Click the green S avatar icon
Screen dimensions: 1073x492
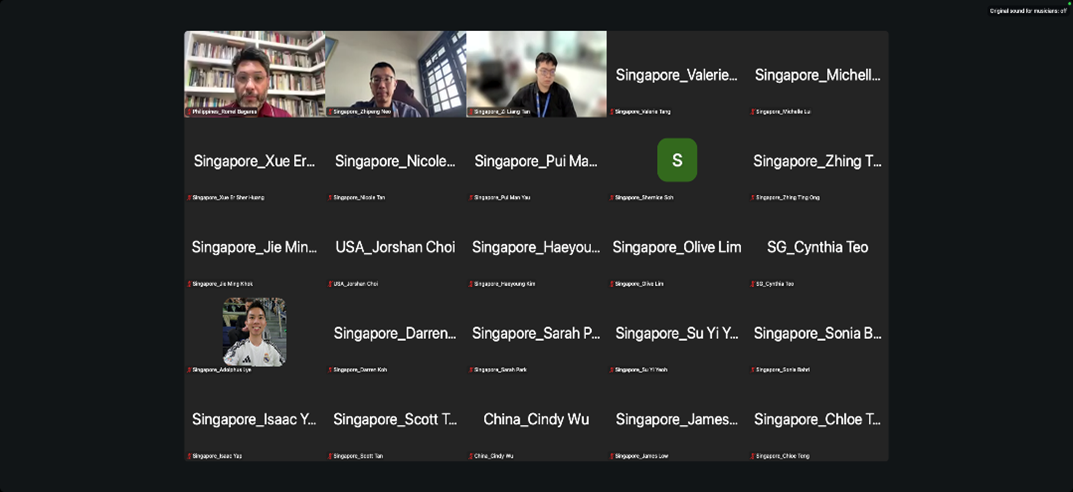(677, 160)
